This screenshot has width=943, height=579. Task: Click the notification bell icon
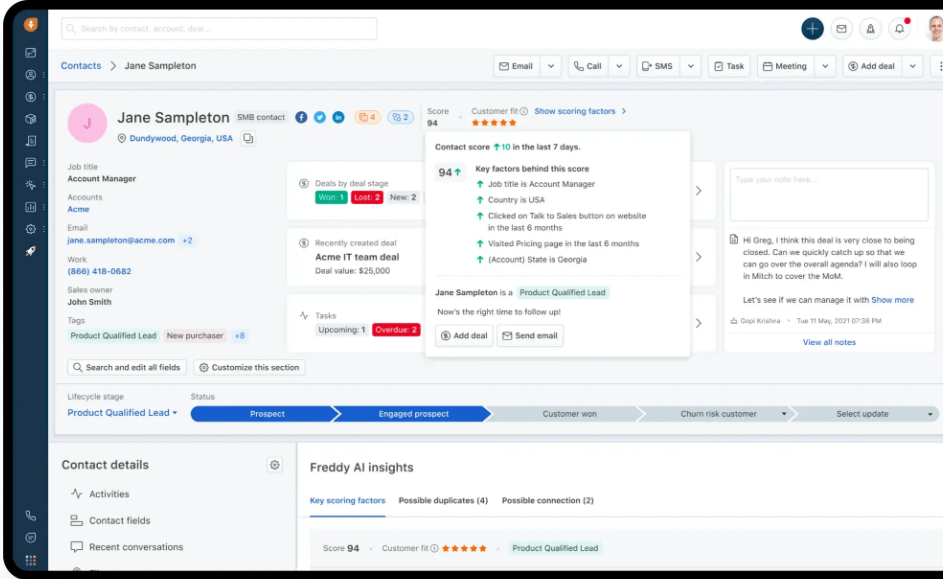point(899,29)
